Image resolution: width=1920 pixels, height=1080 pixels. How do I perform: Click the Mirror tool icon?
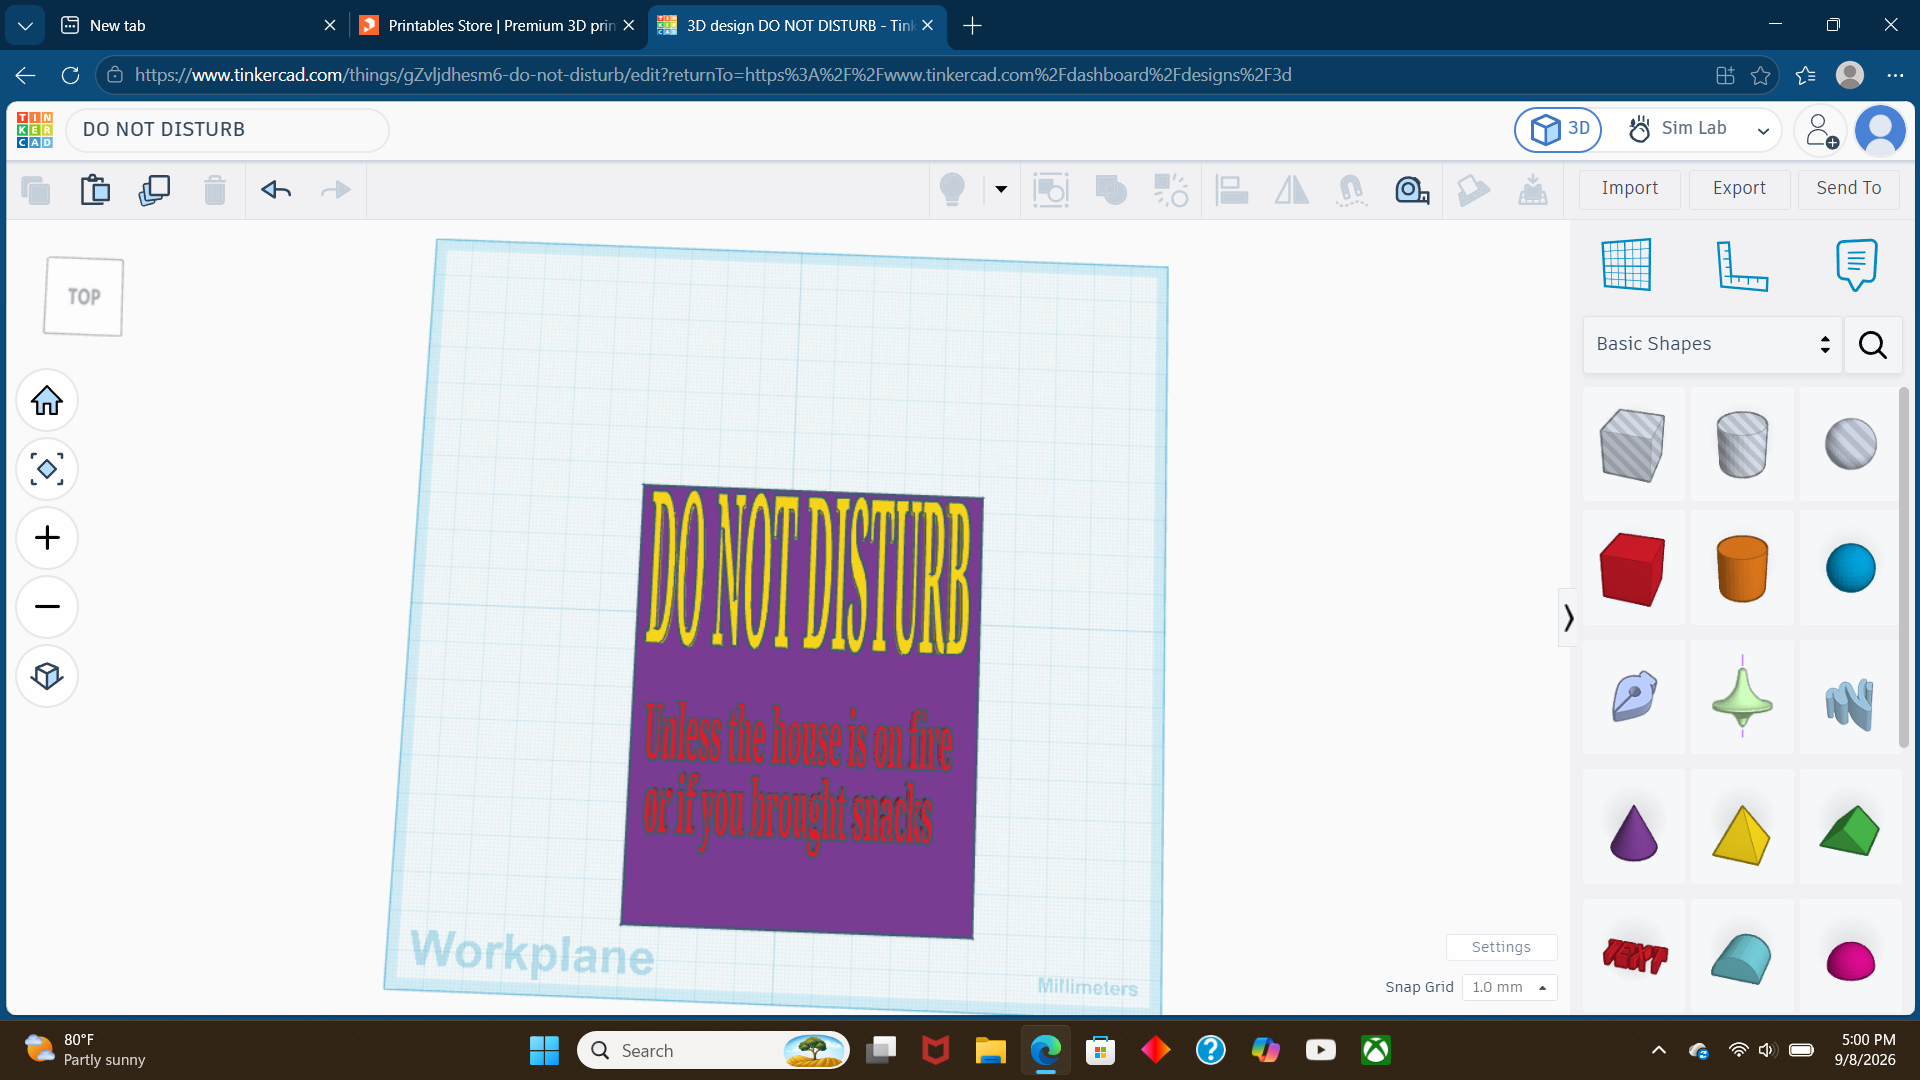coord(1291,190)
